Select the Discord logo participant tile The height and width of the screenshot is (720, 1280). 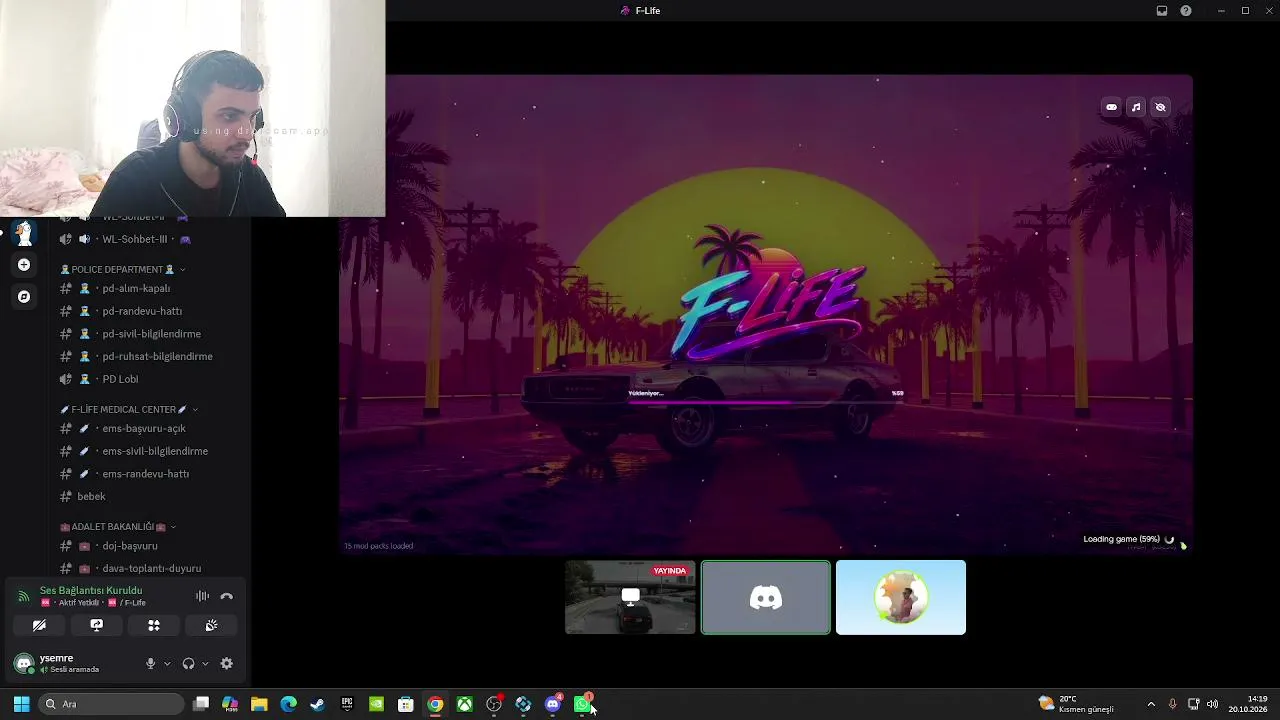tap(766, 597)
